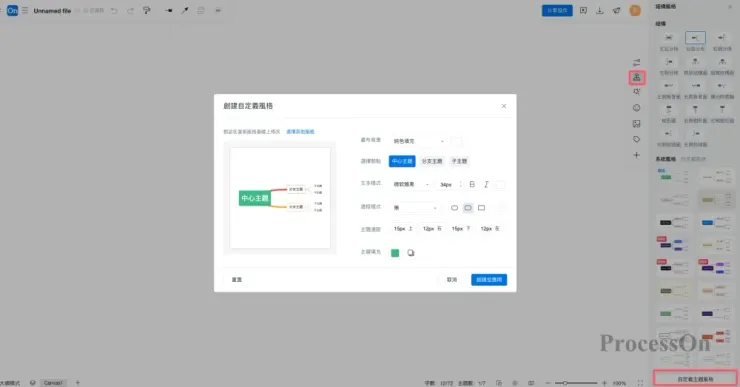The height and width of the screenshot is (387, 740).
Task: Choose the third structure layout in the top row
Action: pos(722,38)
